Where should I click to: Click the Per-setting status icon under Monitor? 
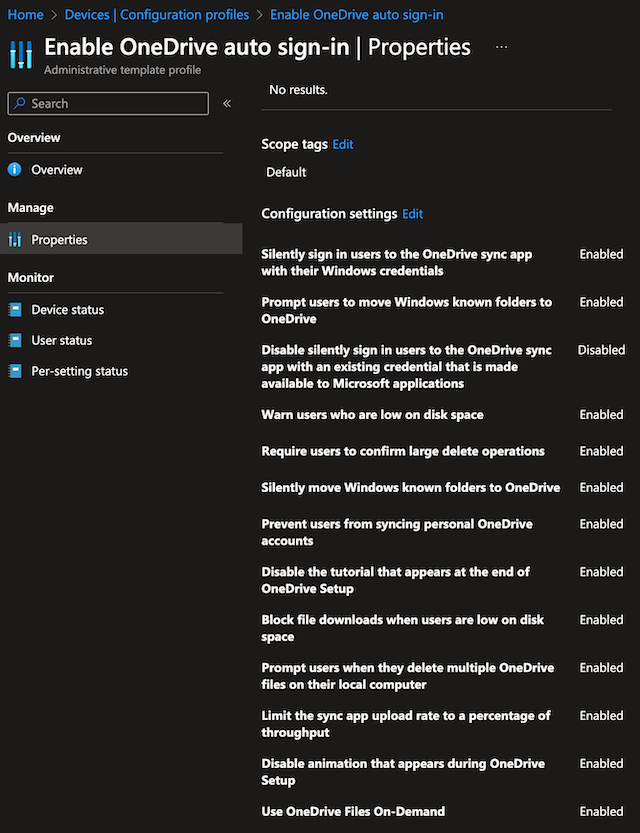[x=17, y=371]
